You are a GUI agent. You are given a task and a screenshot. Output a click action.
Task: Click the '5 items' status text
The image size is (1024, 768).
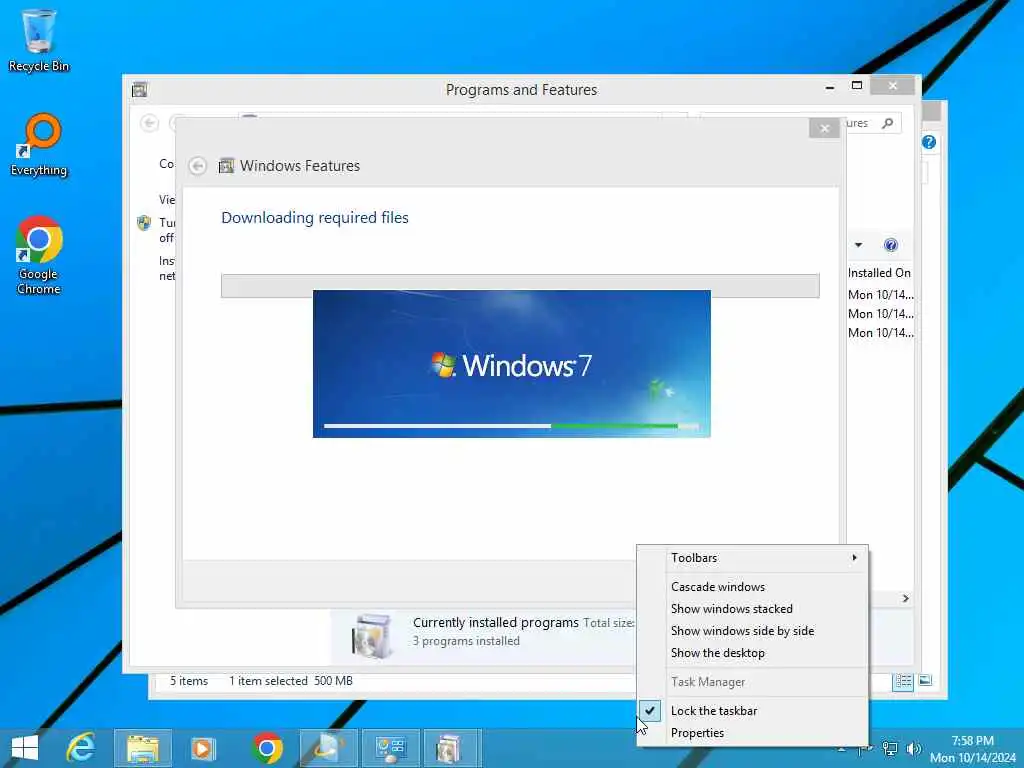[189, 680]
